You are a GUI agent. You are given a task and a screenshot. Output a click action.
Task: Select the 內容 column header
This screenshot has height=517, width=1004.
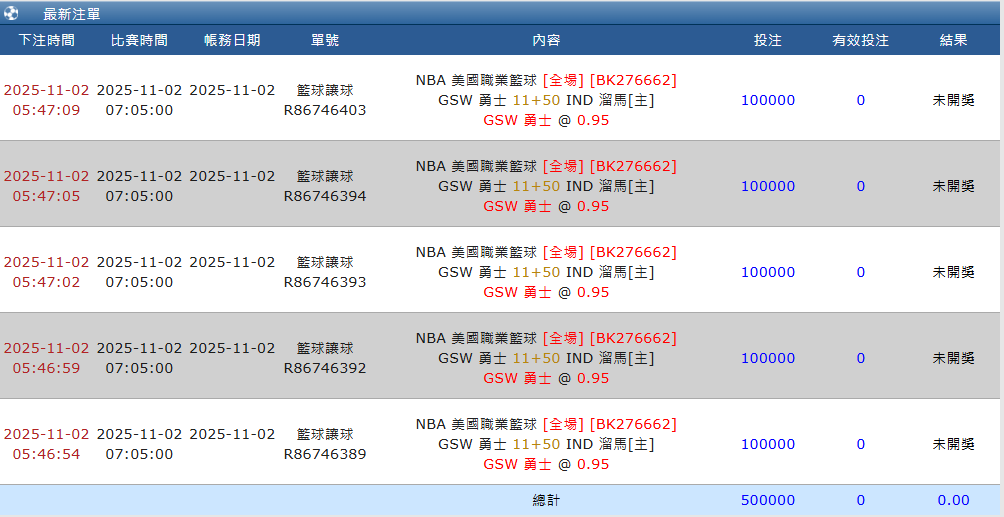point(546,40)
